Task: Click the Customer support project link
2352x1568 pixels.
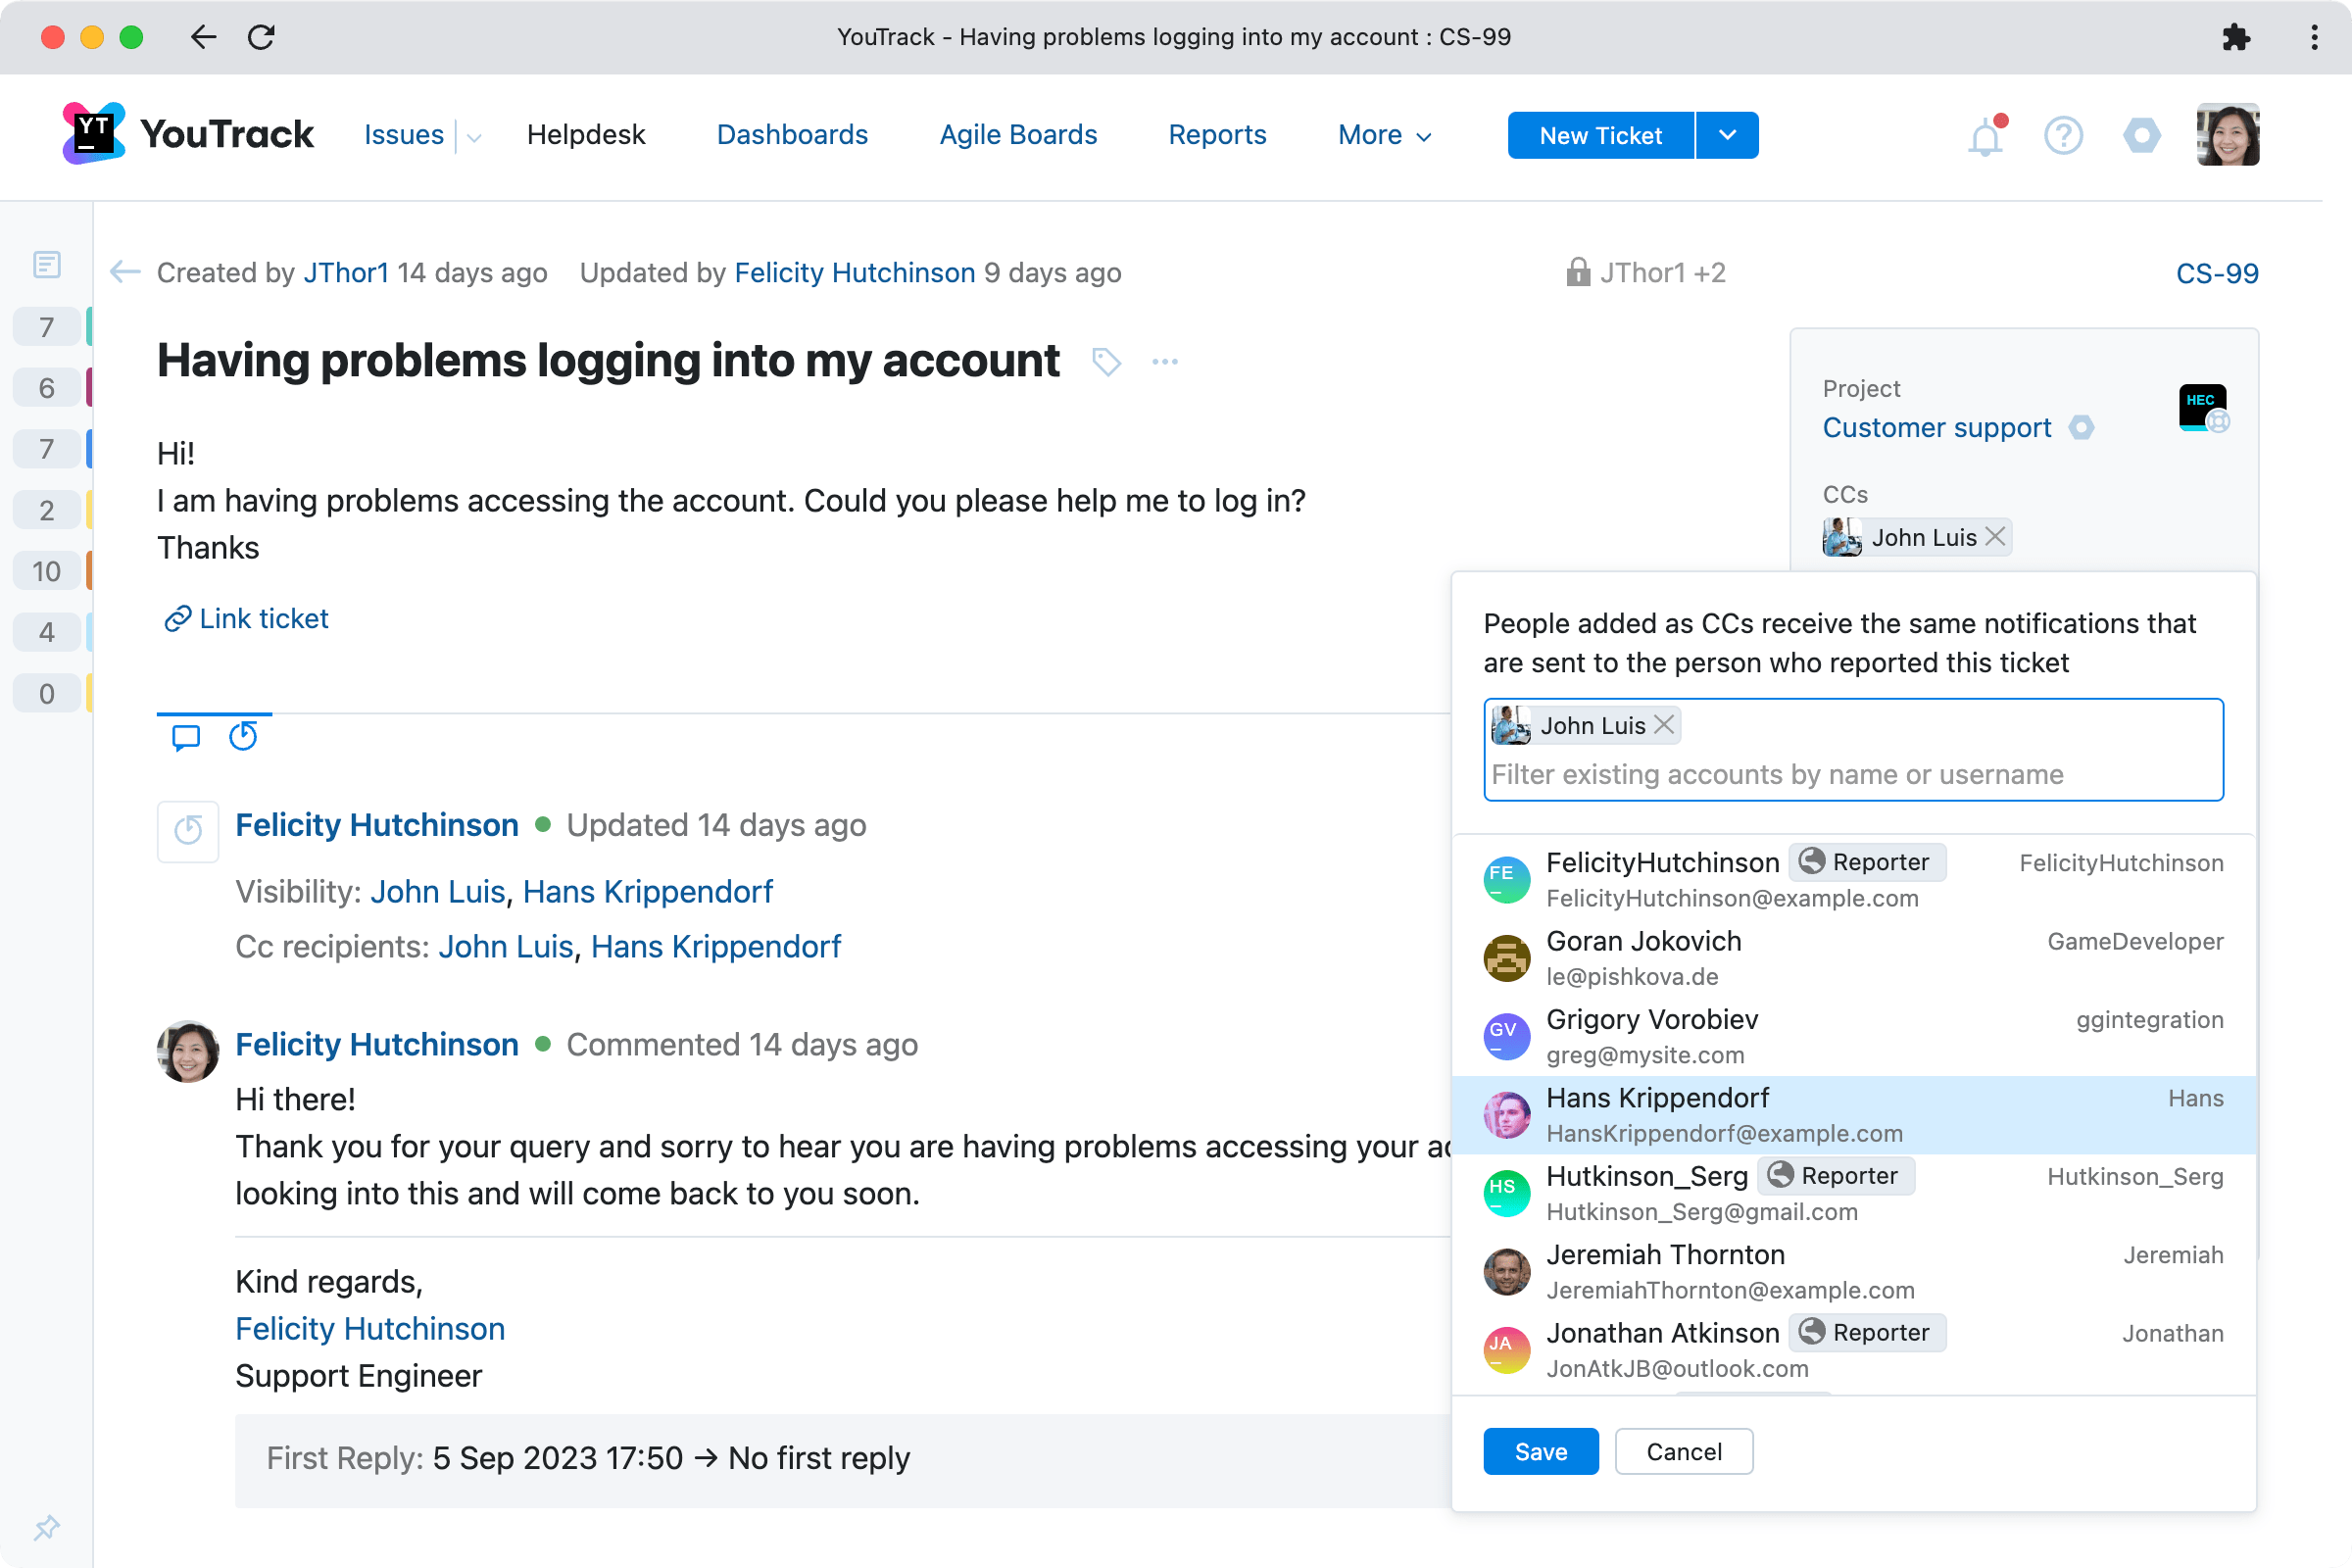Action: (x=1935, y=427)
